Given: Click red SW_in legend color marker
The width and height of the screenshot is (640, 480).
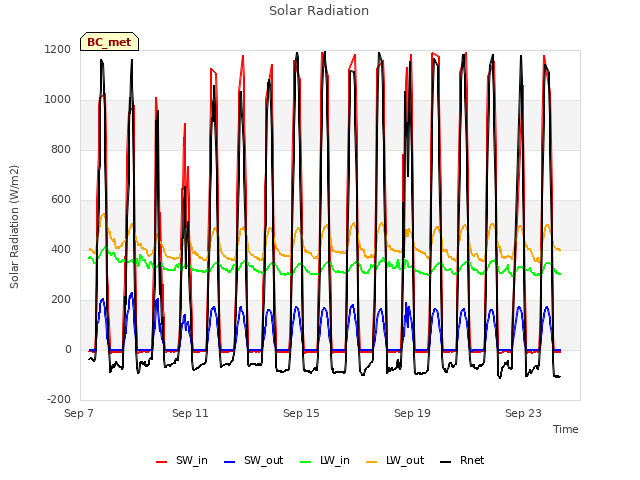Looking at the screenshot, I should (162, 462).
